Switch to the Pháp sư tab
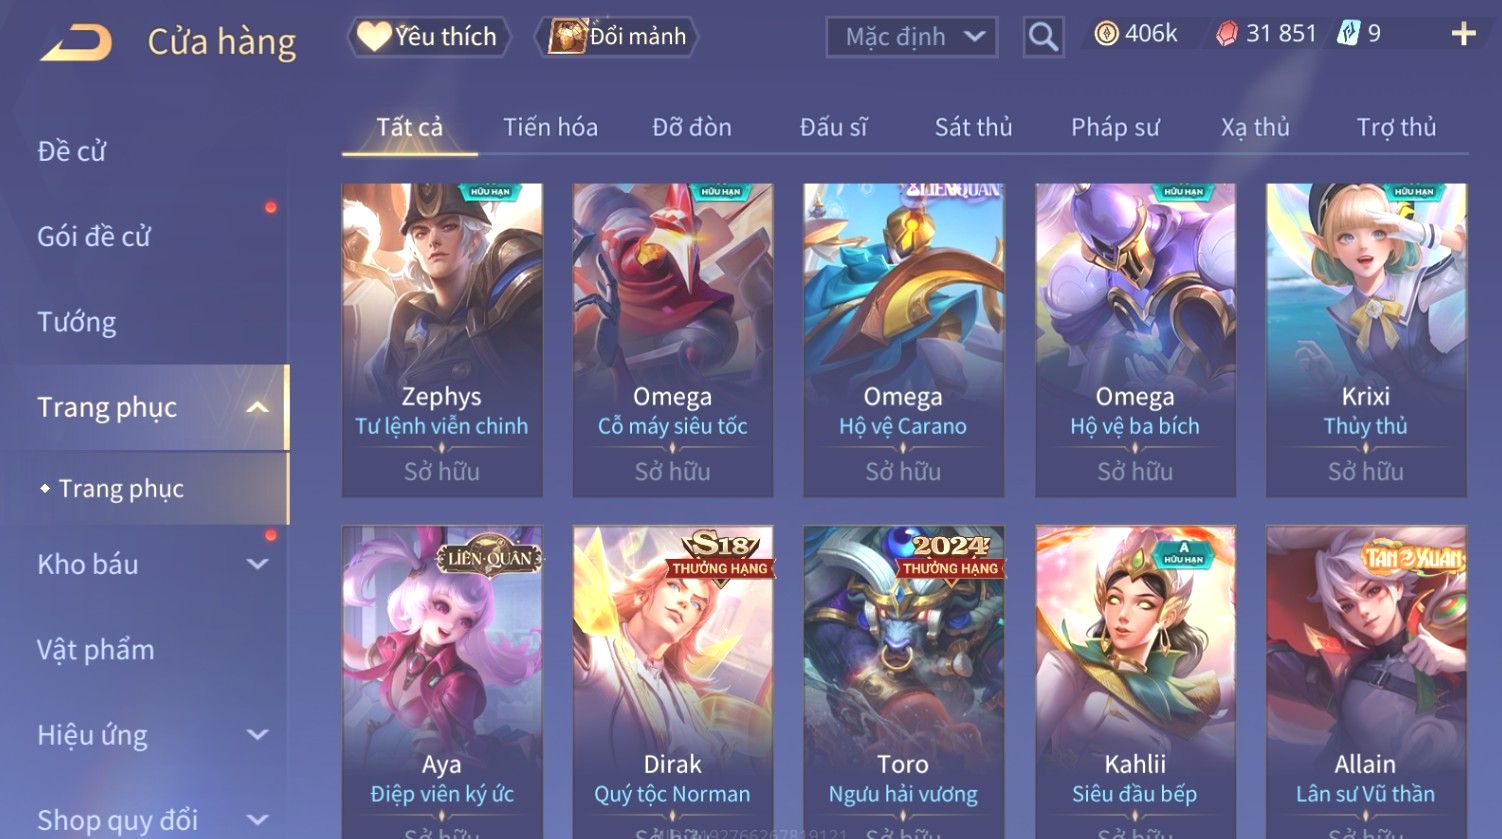 1115,127
